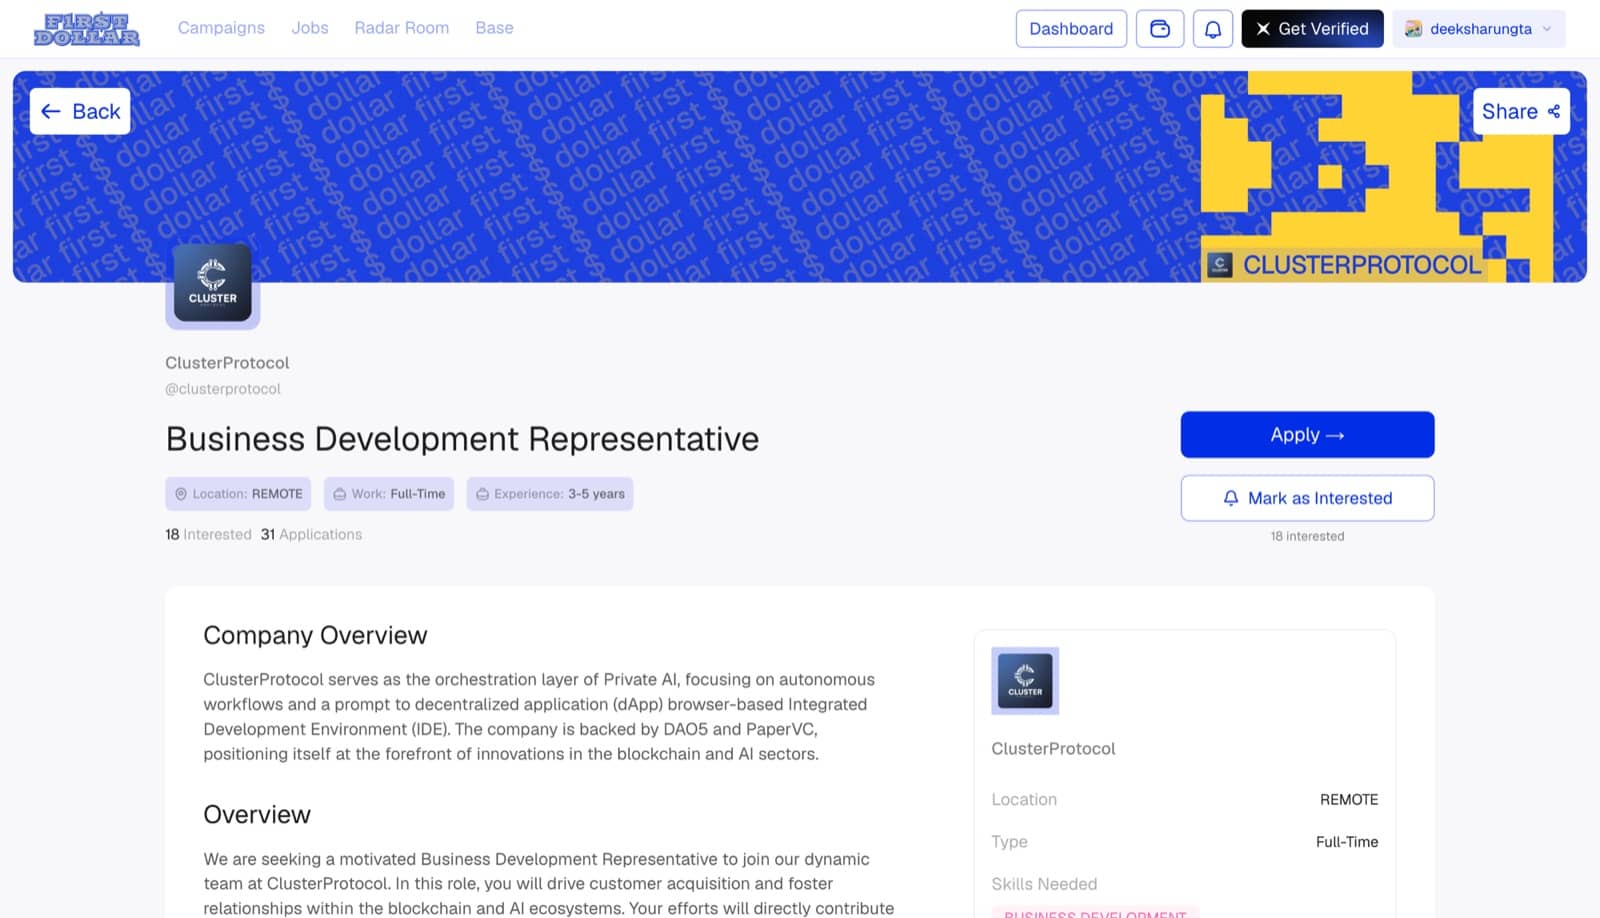1600x918 pixels.
Task: Click the 18 Interested count
Action: [x=208, y=535]
